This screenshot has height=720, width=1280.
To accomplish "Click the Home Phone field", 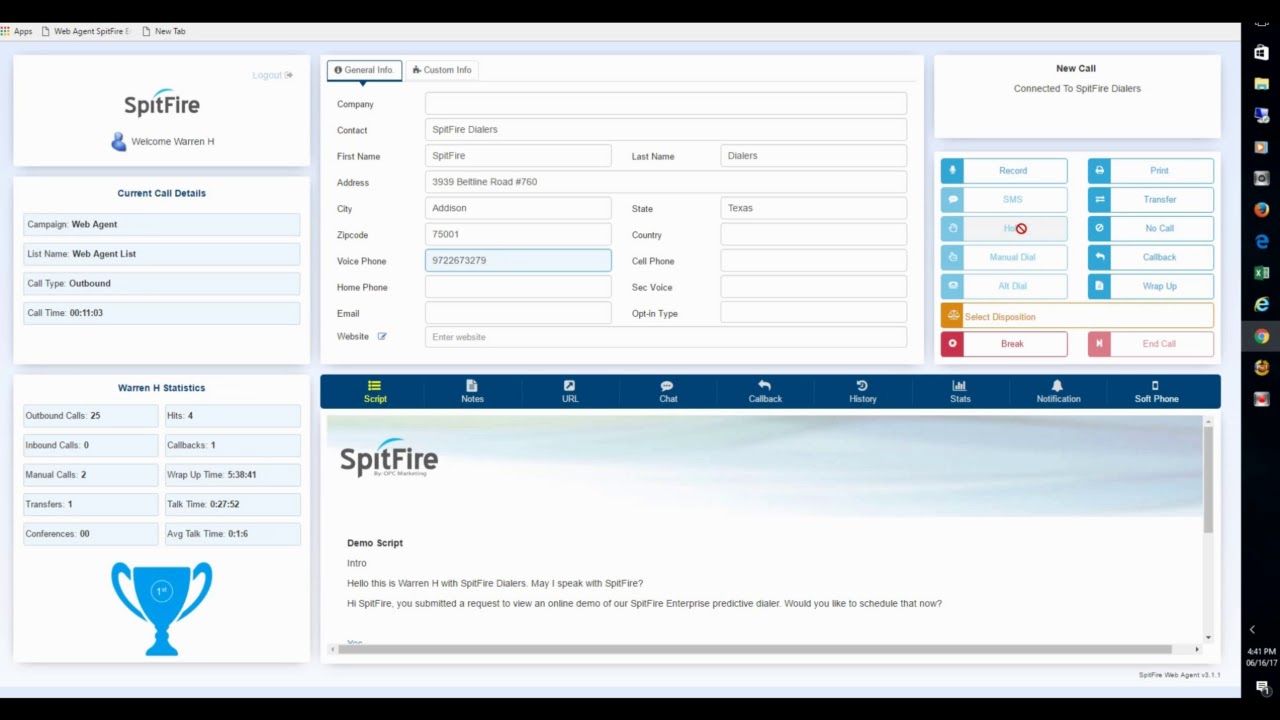I will 518,287.
